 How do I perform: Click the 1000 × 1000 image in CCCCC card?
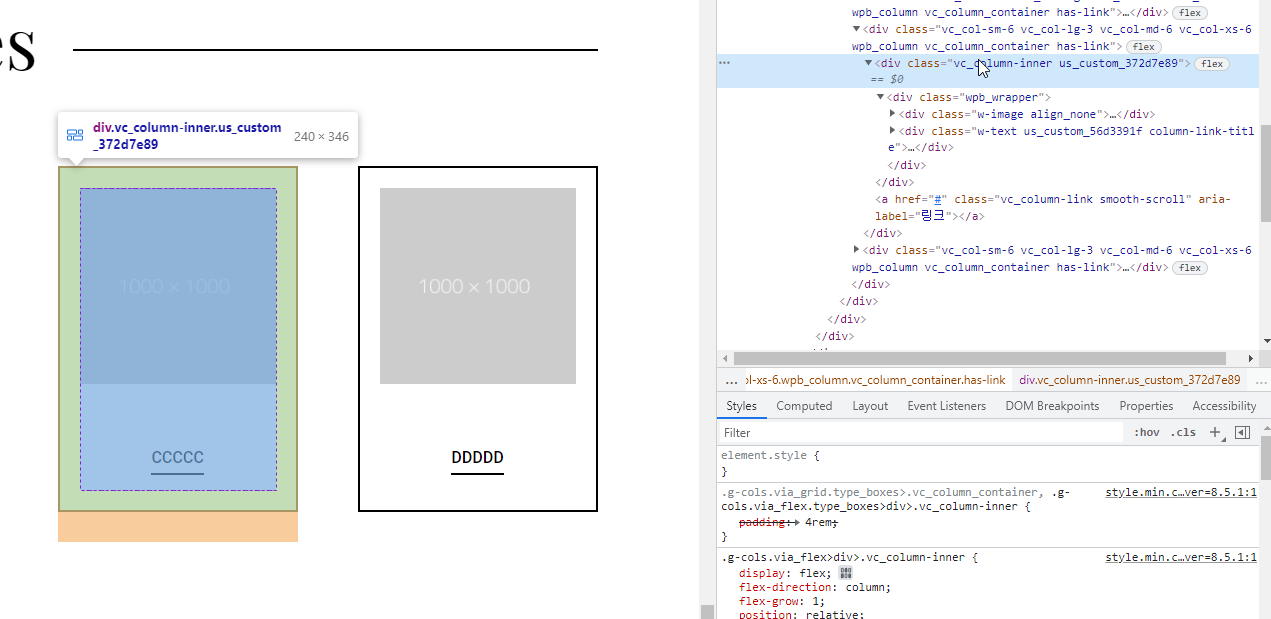[178, 286]
